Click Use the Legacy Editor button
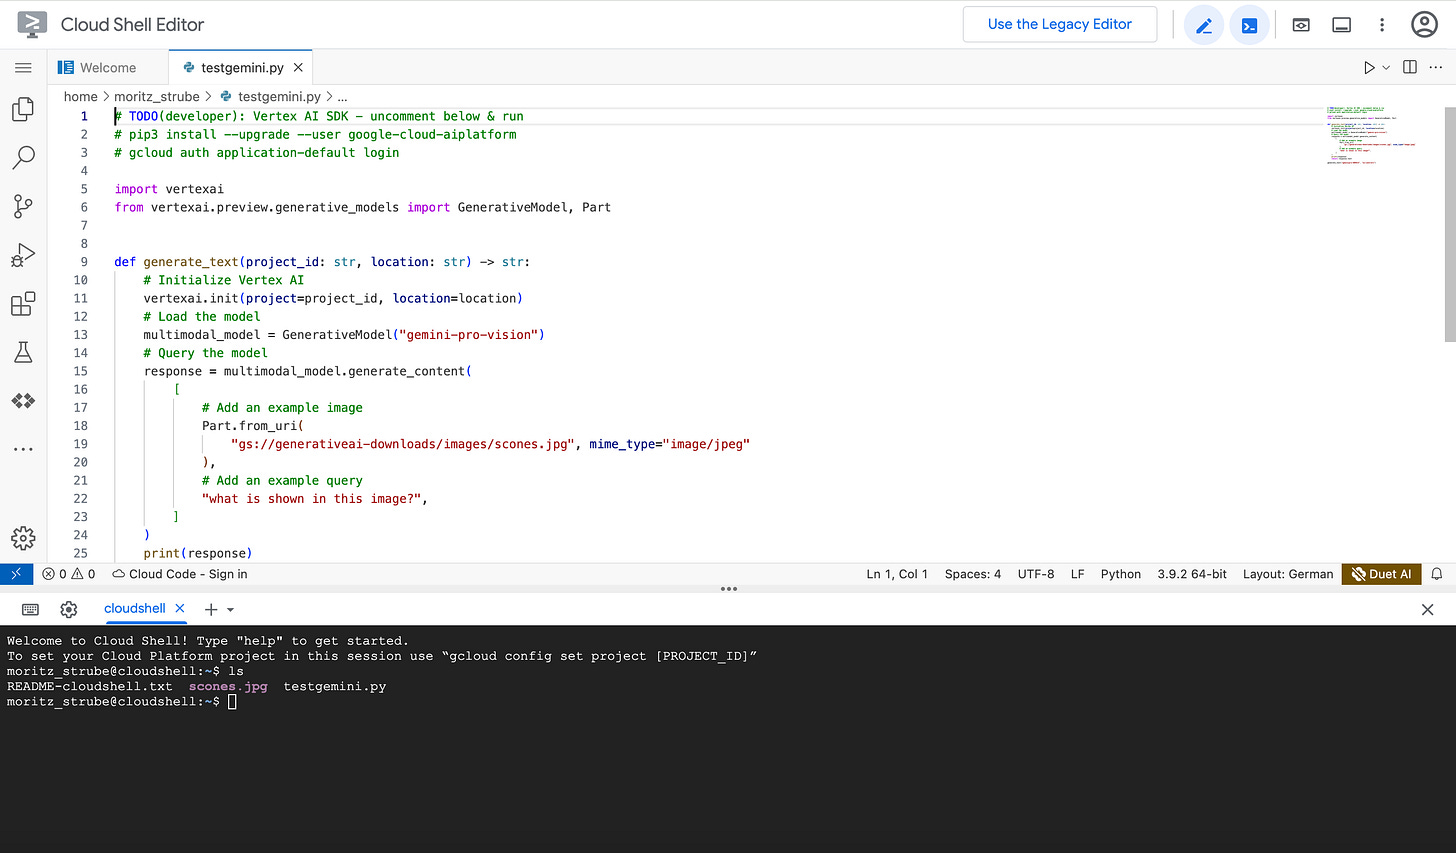 coord(1060,25)
